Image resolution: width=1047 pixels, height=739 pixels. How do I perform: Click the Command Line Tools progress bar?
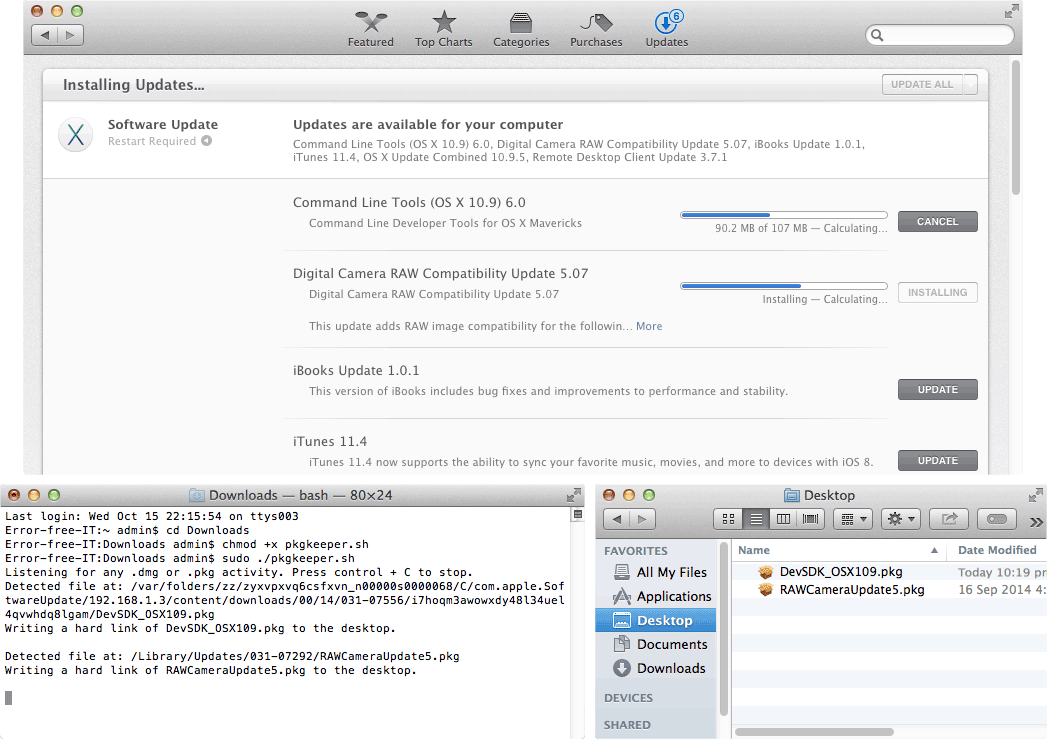pyautogui.click(x=783, y=215)
